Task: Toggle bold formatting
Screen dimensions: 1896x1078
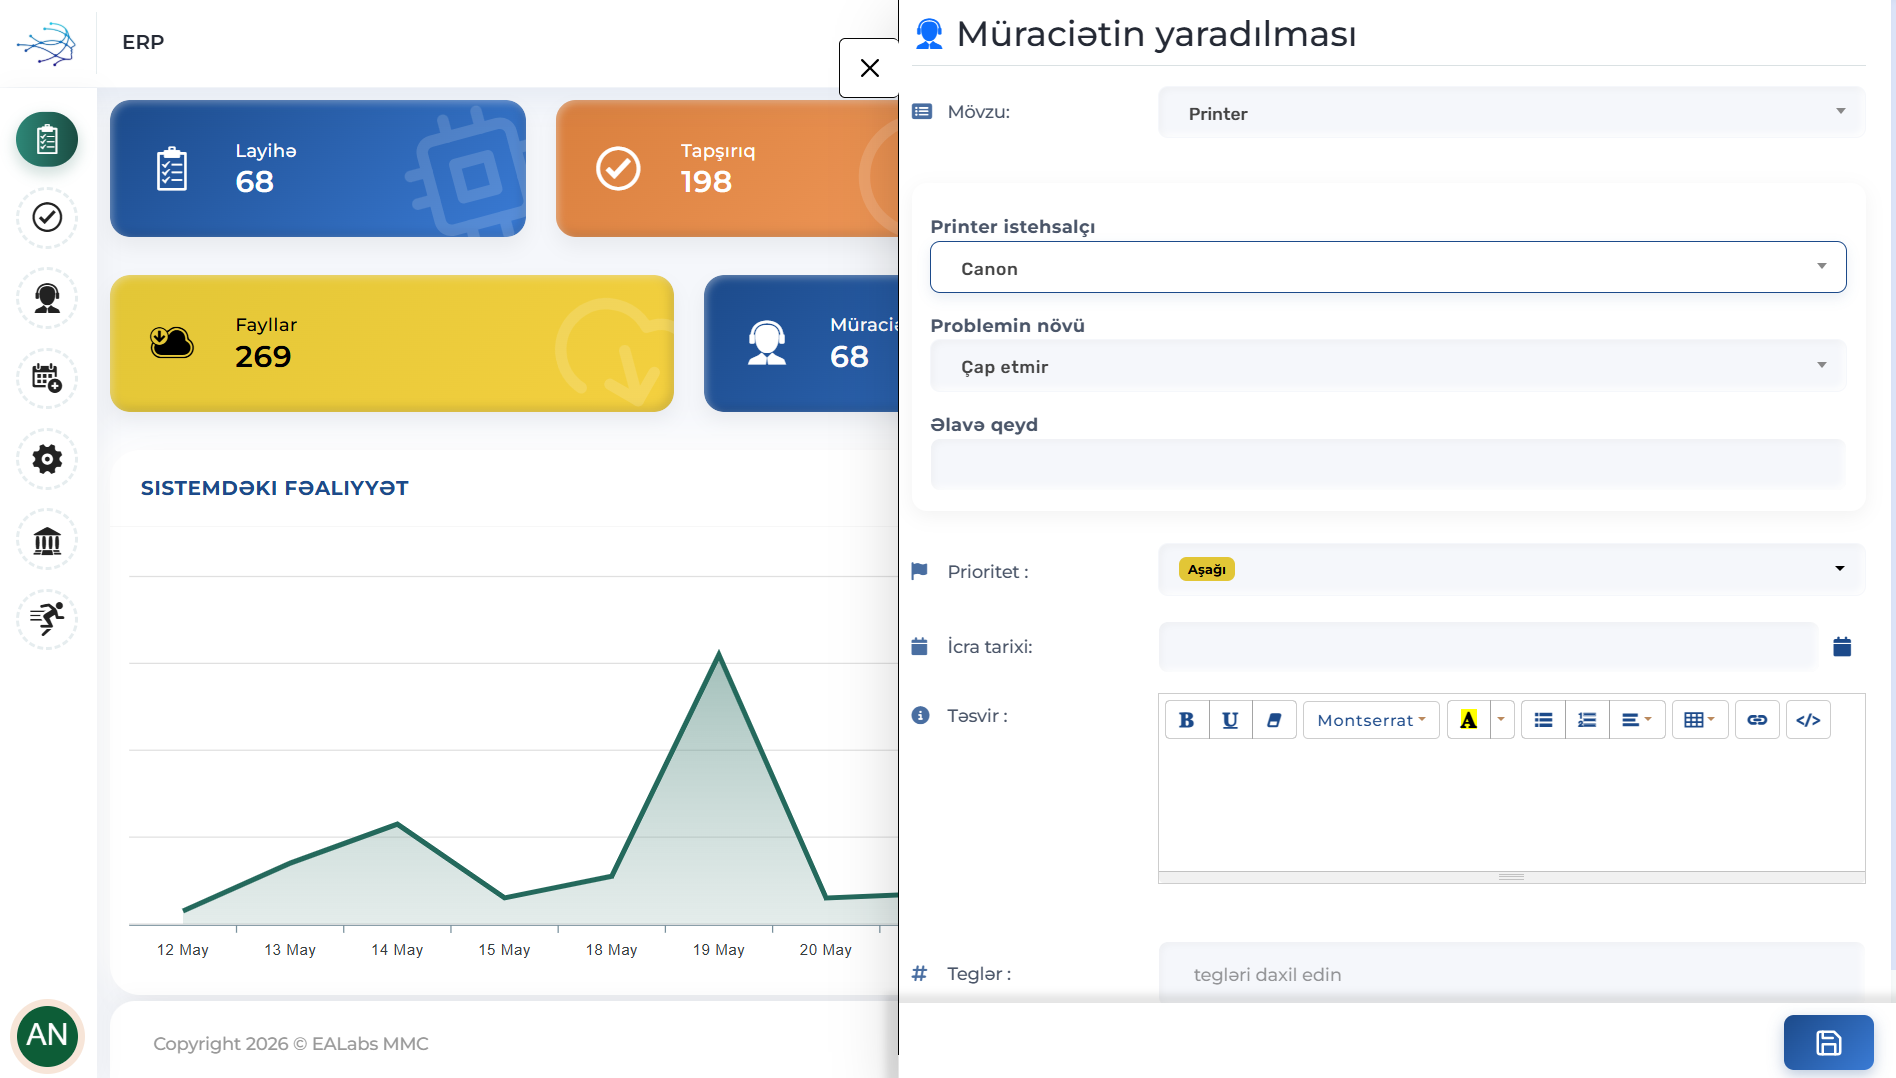Action: [x=1187, y=720]
